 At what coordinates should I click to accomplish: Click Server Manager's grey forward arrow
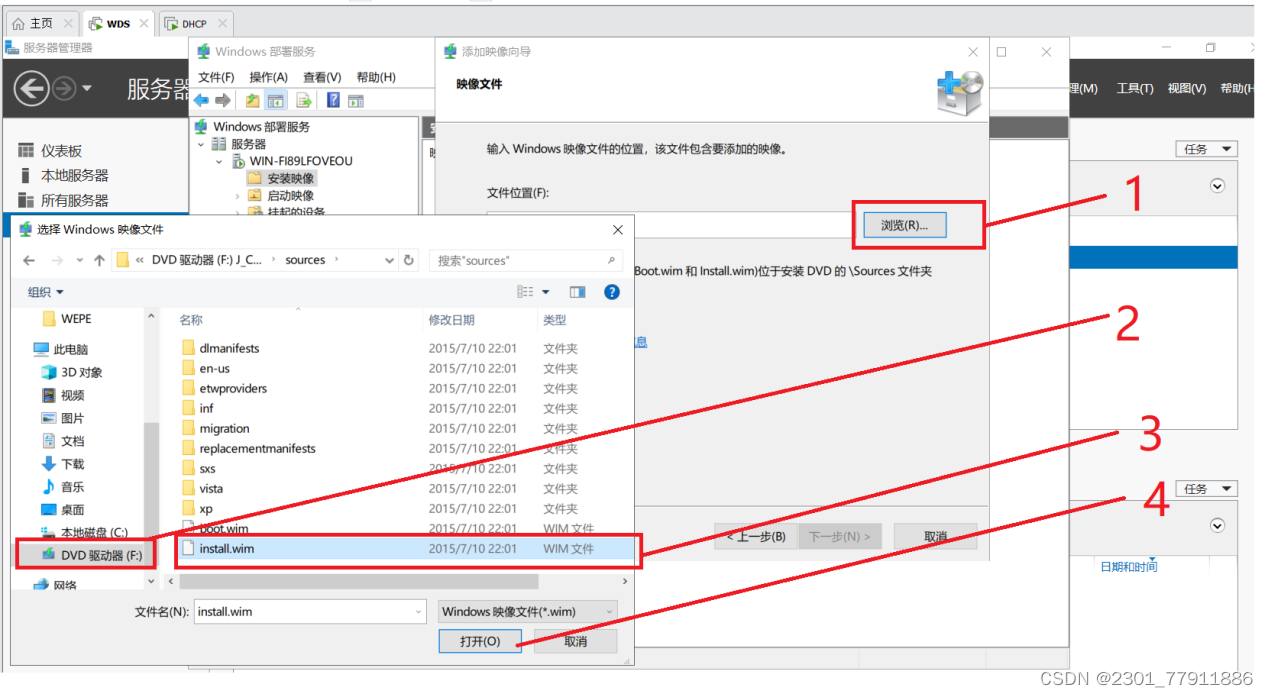64,89
